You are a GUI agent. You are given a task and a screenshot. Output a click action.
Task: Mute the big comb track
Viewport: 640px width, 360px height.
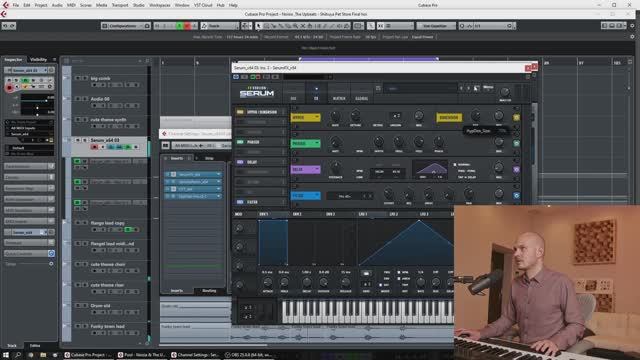coord(78,78)
